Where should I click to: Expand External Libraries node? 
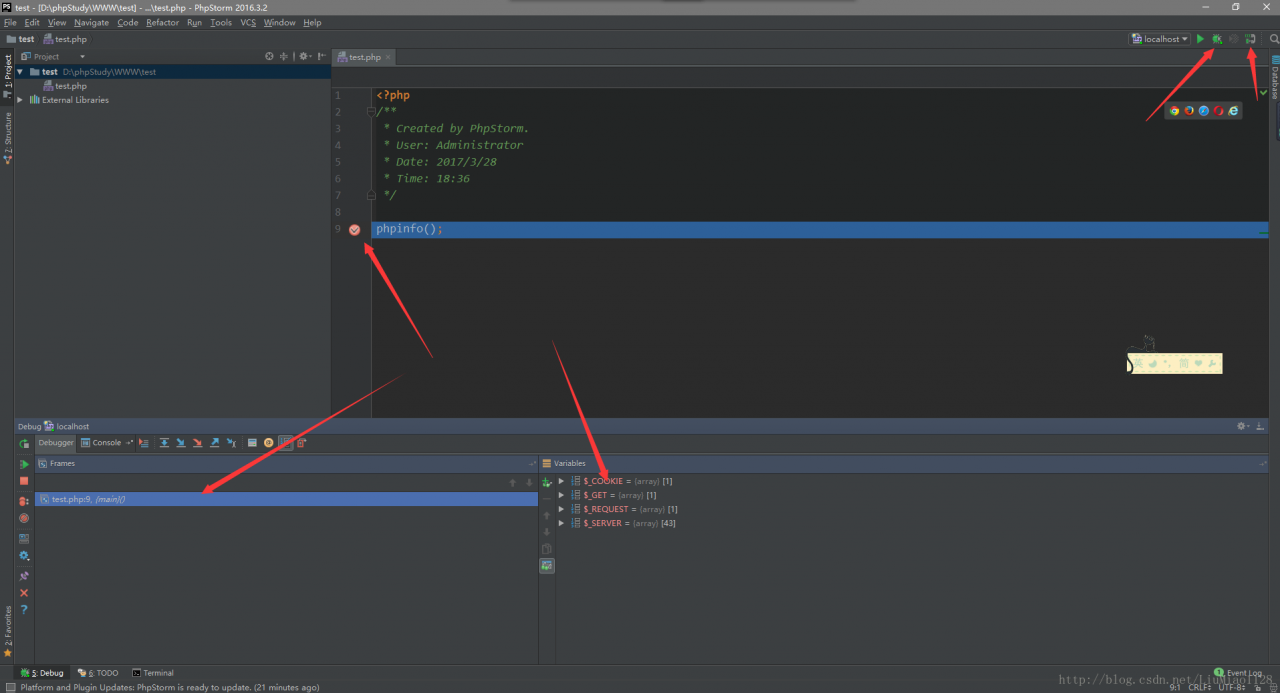[20, 100]
